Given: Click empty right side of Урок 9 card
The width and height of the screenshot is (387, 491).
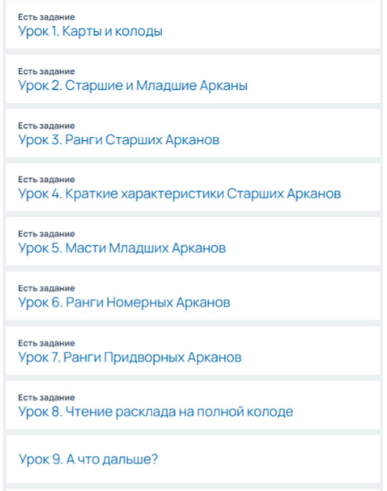Looking at the screenshot, I should click(x=268, y=459).
